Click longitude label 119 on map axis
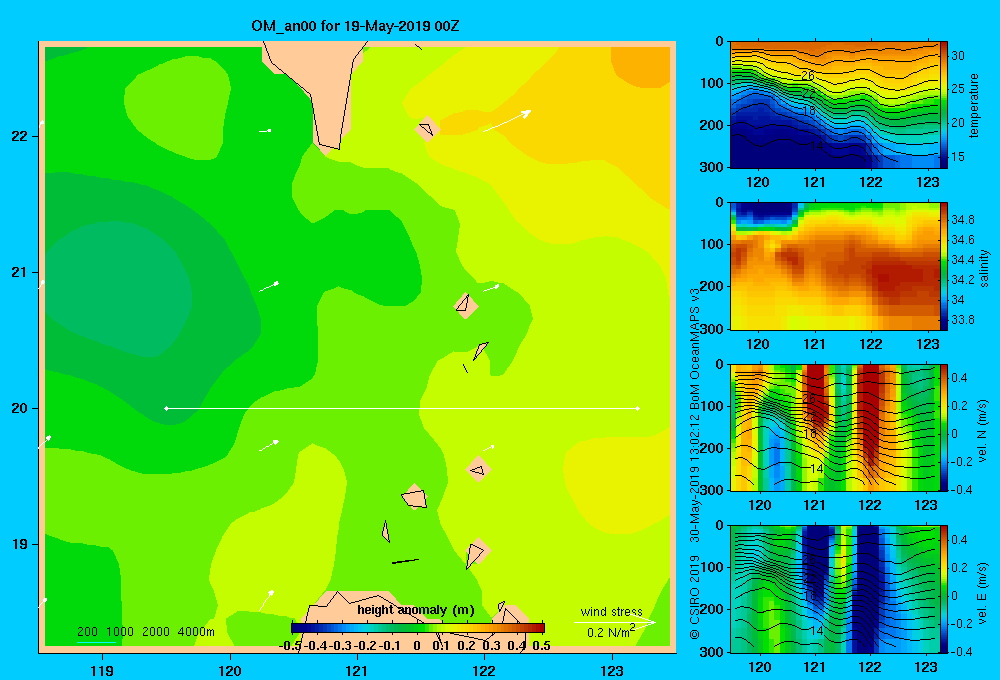Viewport: 1000px width, 680px height. [102, 670]
